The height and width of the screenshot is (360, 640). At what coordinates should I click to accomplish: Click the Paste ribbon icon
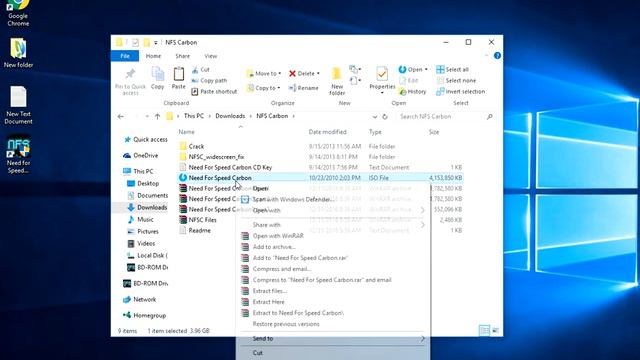(x=178, y=74)
